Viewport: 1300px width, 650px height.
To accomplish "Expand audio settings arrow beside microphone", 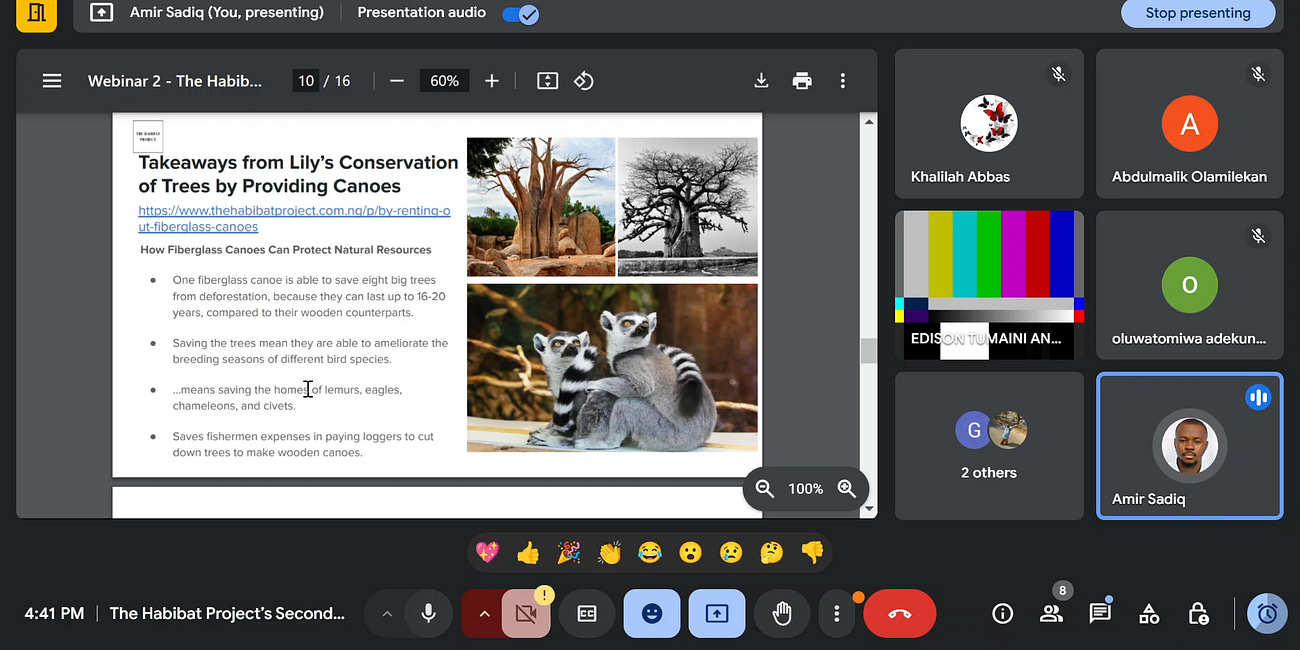I will [x=386, y=614].
